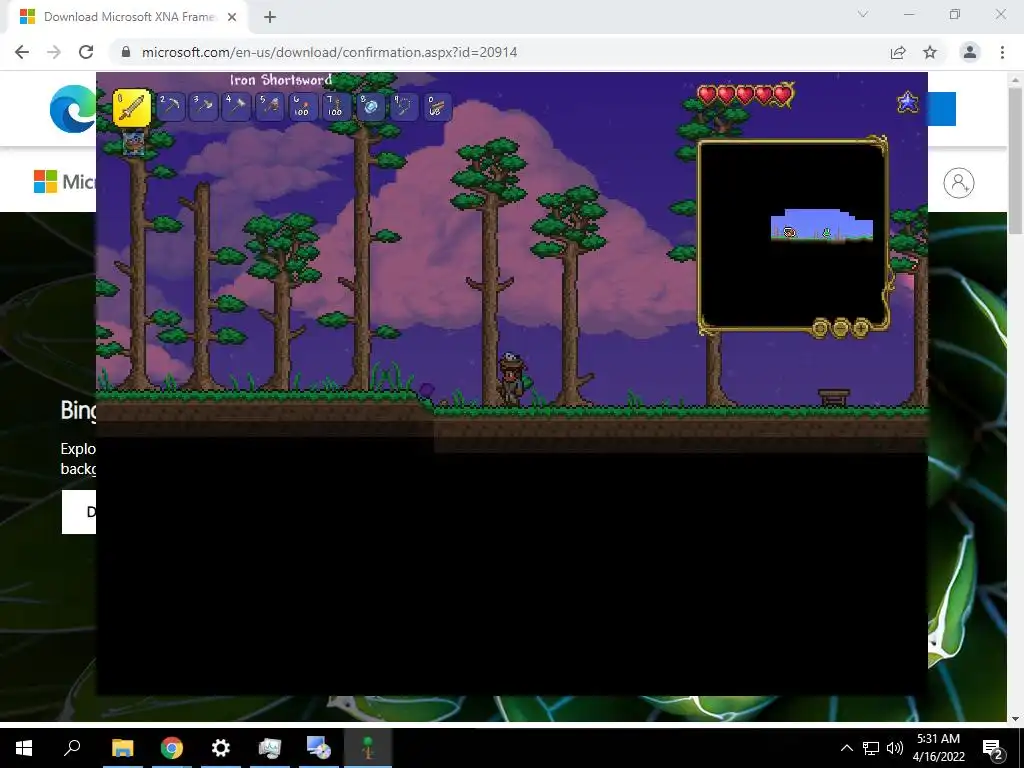The width and height of the screenshot is (1024, 768).
Task: Select the magic mirror in hotbar slot 8
Action: tap(370, 106)
